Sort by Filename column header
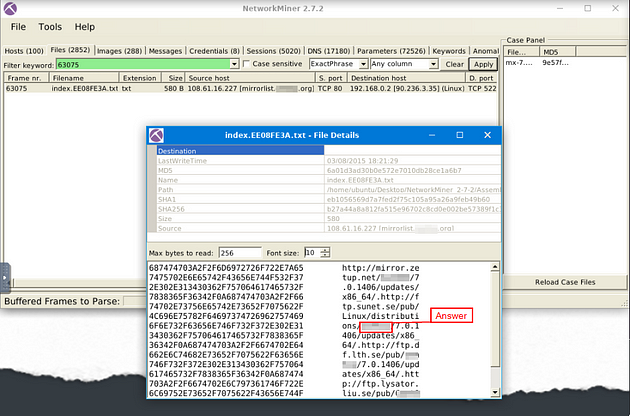630x416 pixels. point(84,78)
